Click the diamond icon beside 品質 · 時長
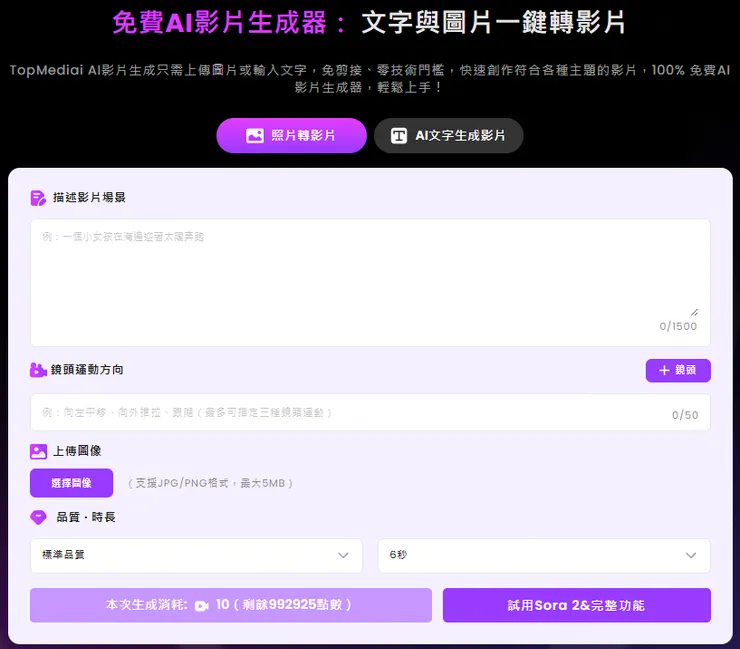The image size is (740, 649). (x=38, y=517)
